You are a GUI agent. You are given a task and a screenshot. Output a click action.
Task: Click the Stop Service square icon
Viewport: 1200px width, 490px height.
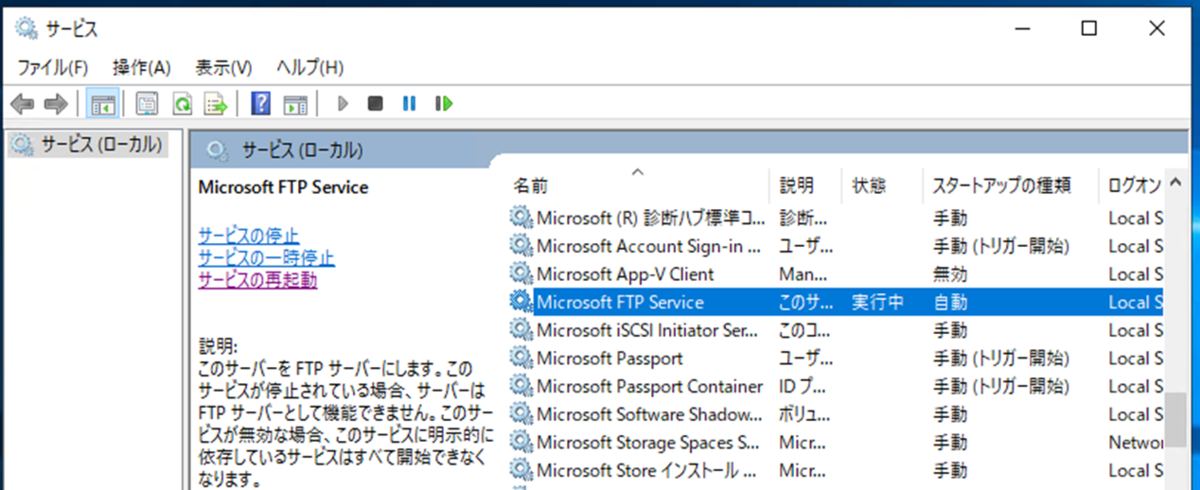point(375,103)
